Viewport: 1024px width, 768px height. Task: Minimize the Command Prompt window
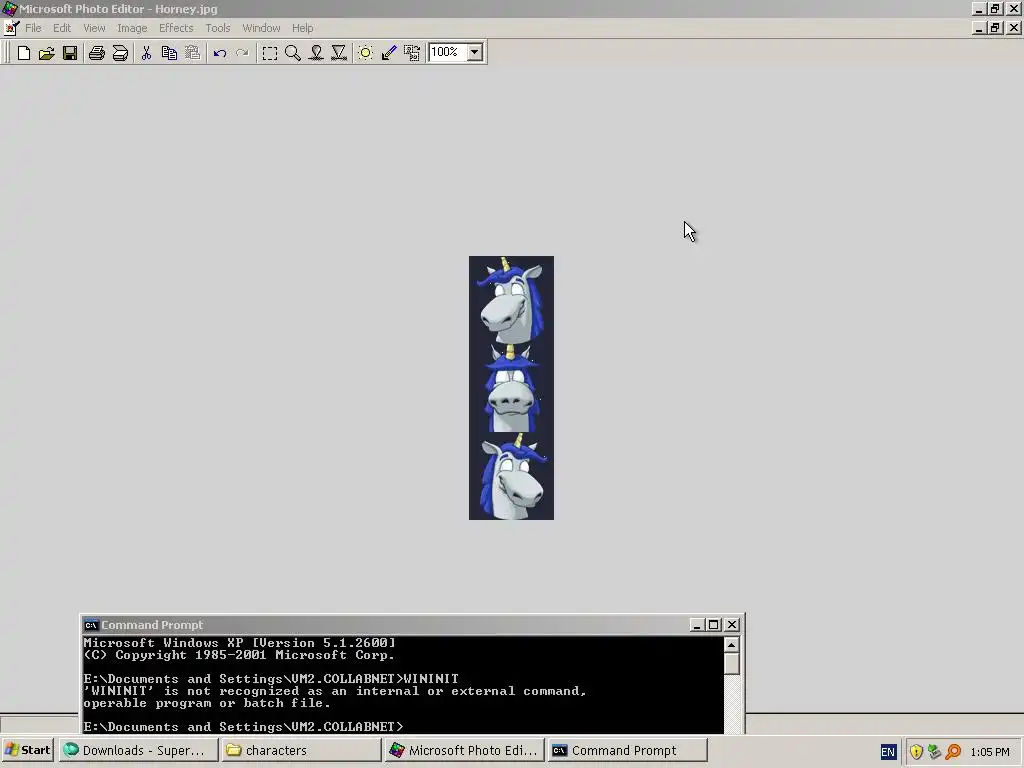point(697,625)
